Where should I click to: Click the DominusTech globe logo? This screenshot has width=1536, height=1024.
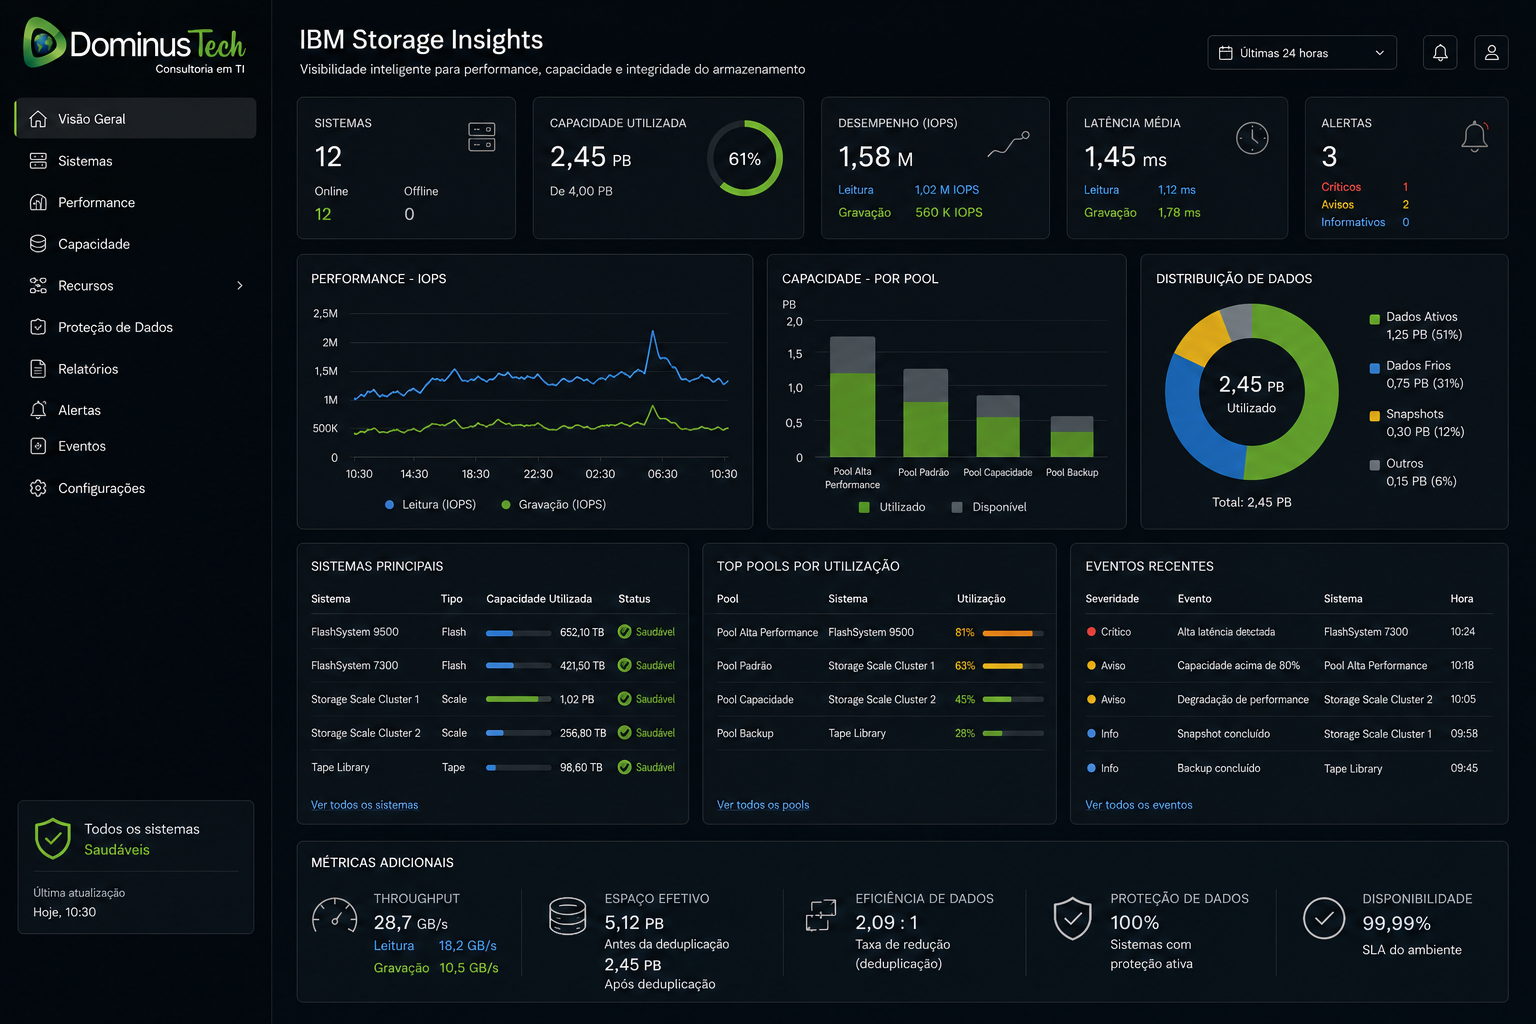tap(44, 43)
